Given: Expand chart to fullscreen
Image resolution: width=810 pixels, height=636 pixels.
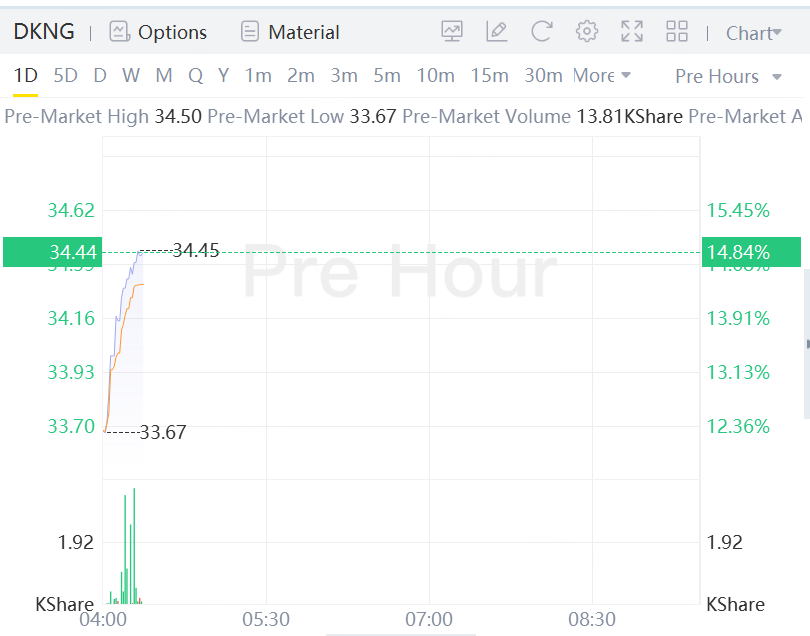Looking at the screenshot, I should 632,32.
